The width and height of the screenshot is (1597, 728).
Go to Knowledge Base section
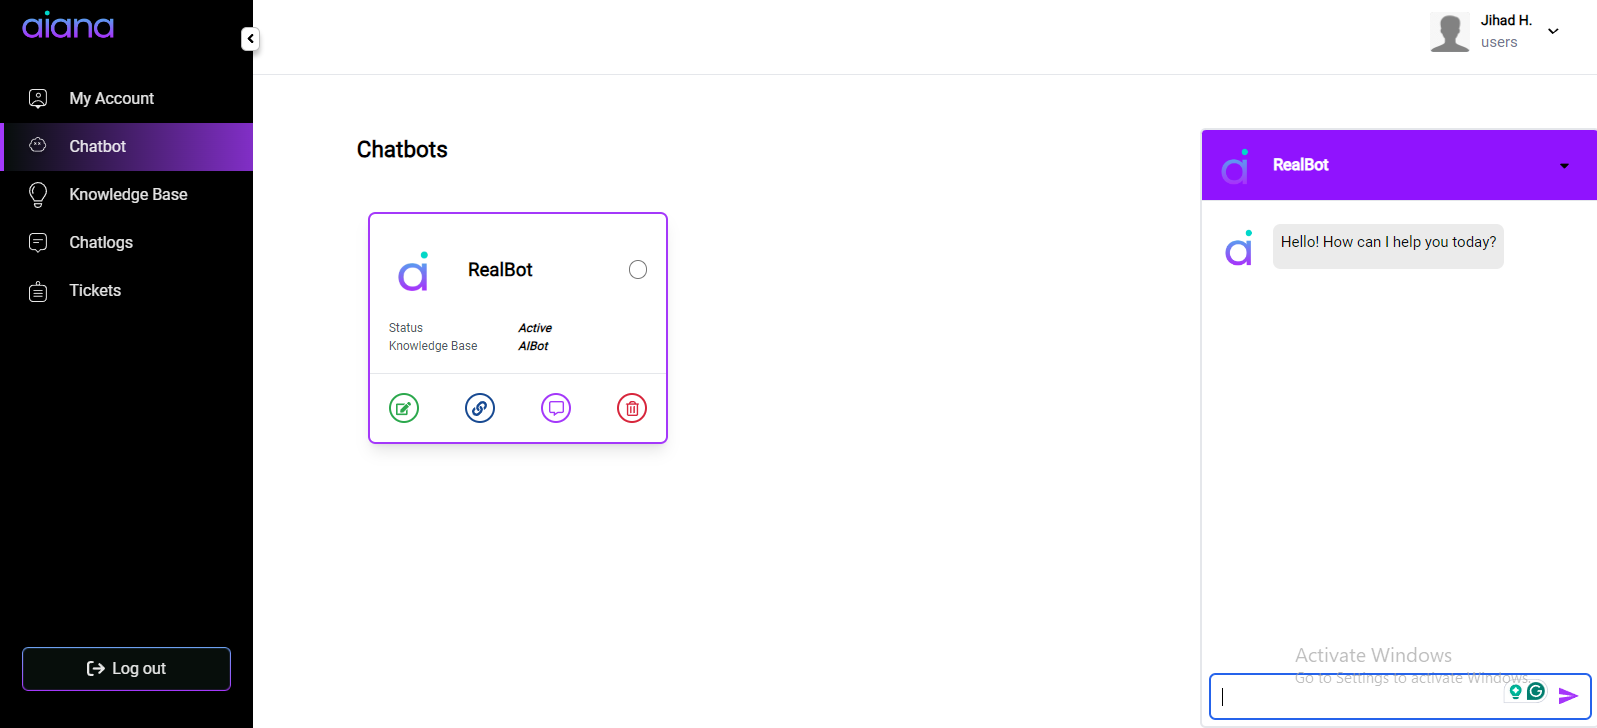126,194
